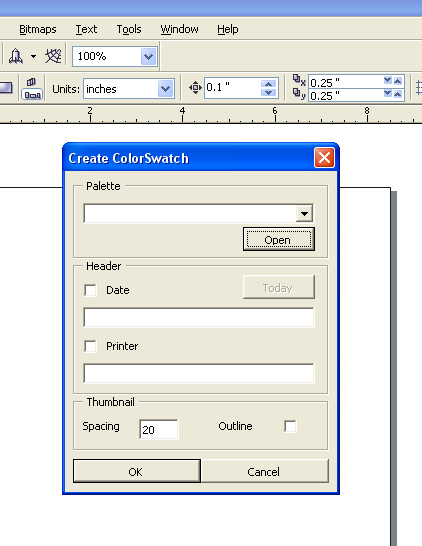
Task: Click the partially visible landscape page icon
Action: point(6,88)
